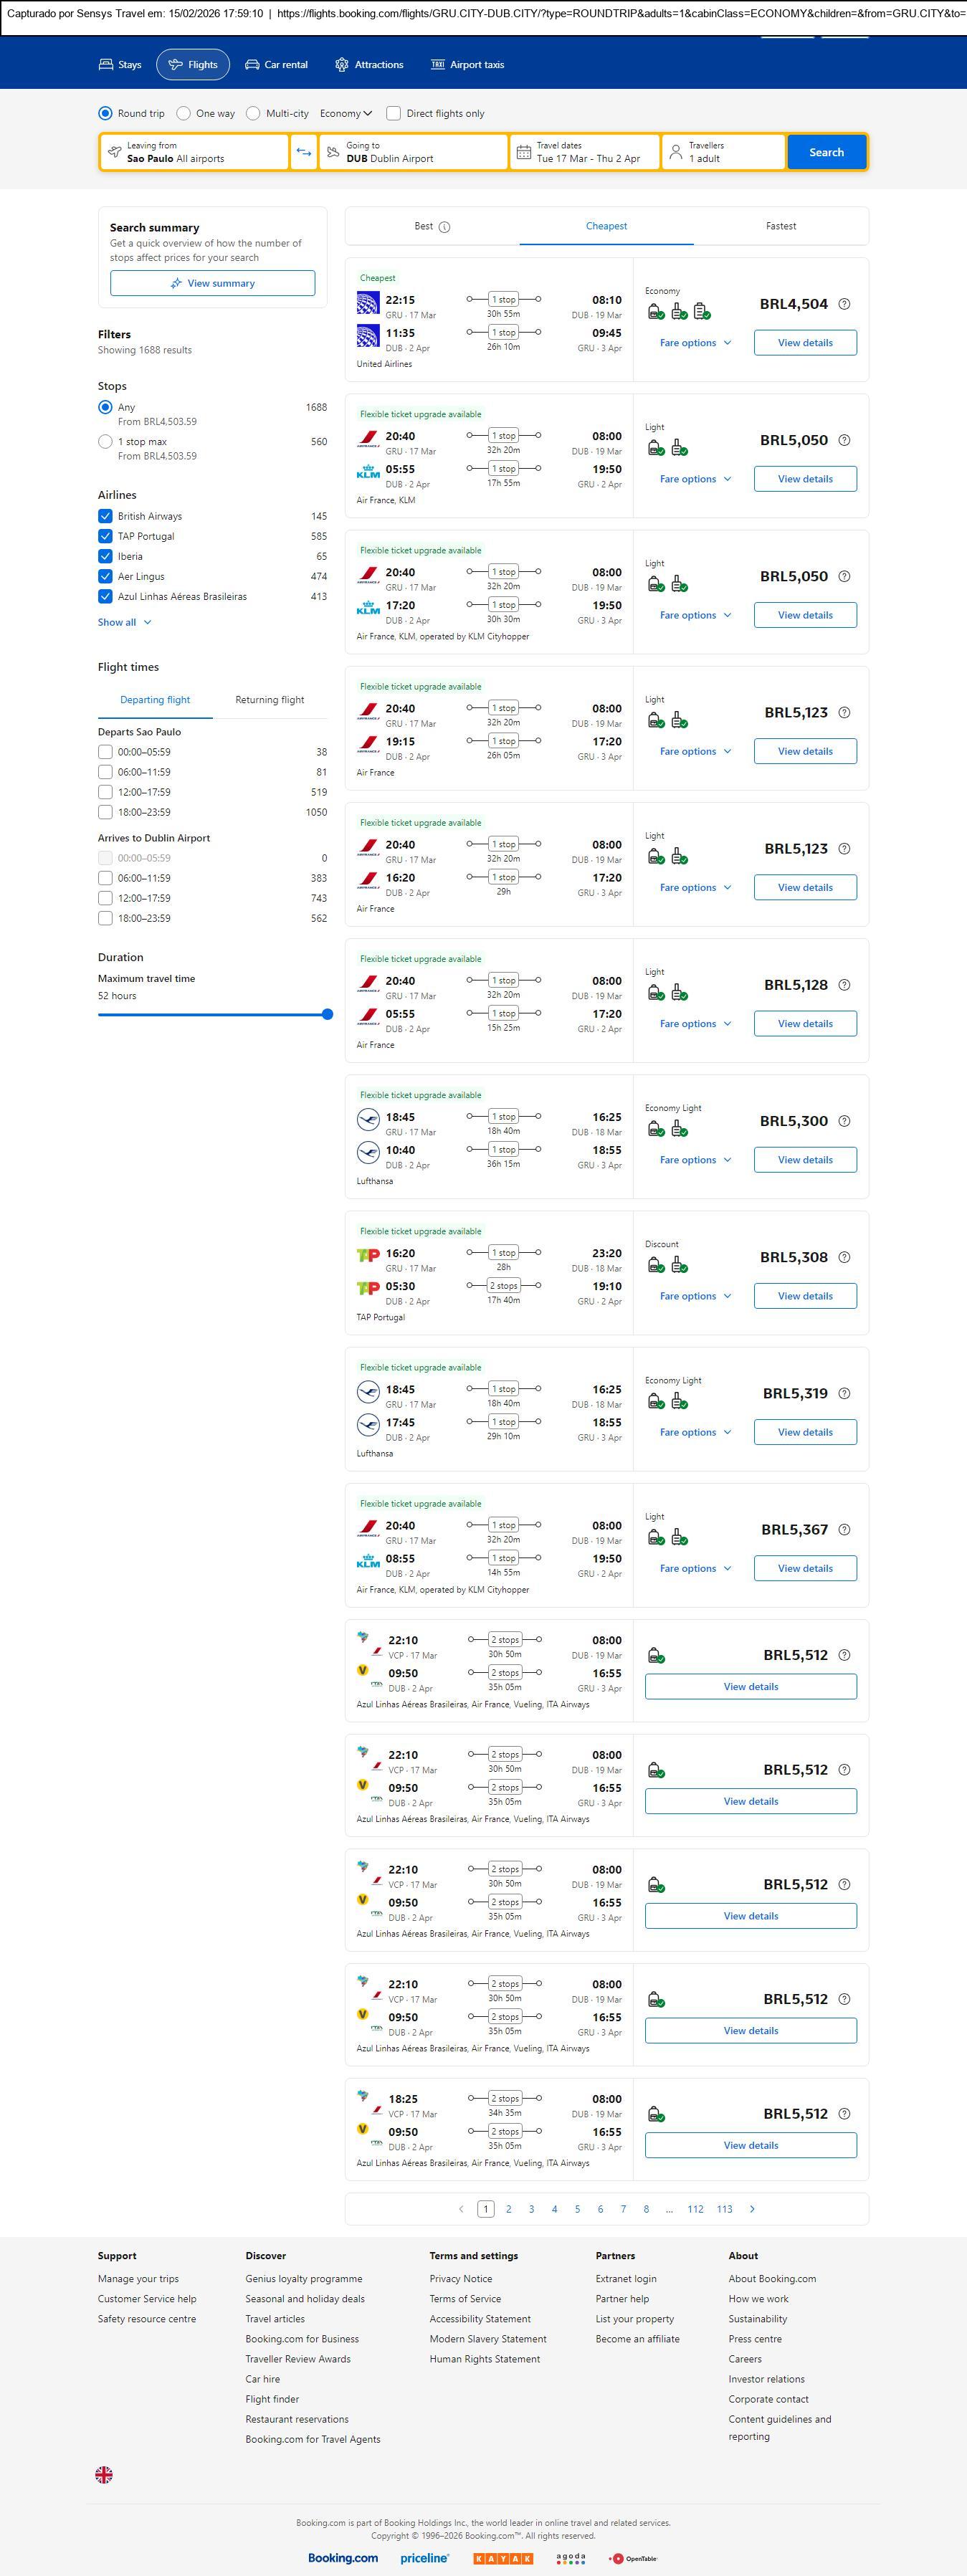This screenshot has height=2576, width=967.
Task: Click the help icon next to the BRL4,504 price
Action: coord(844,304)
